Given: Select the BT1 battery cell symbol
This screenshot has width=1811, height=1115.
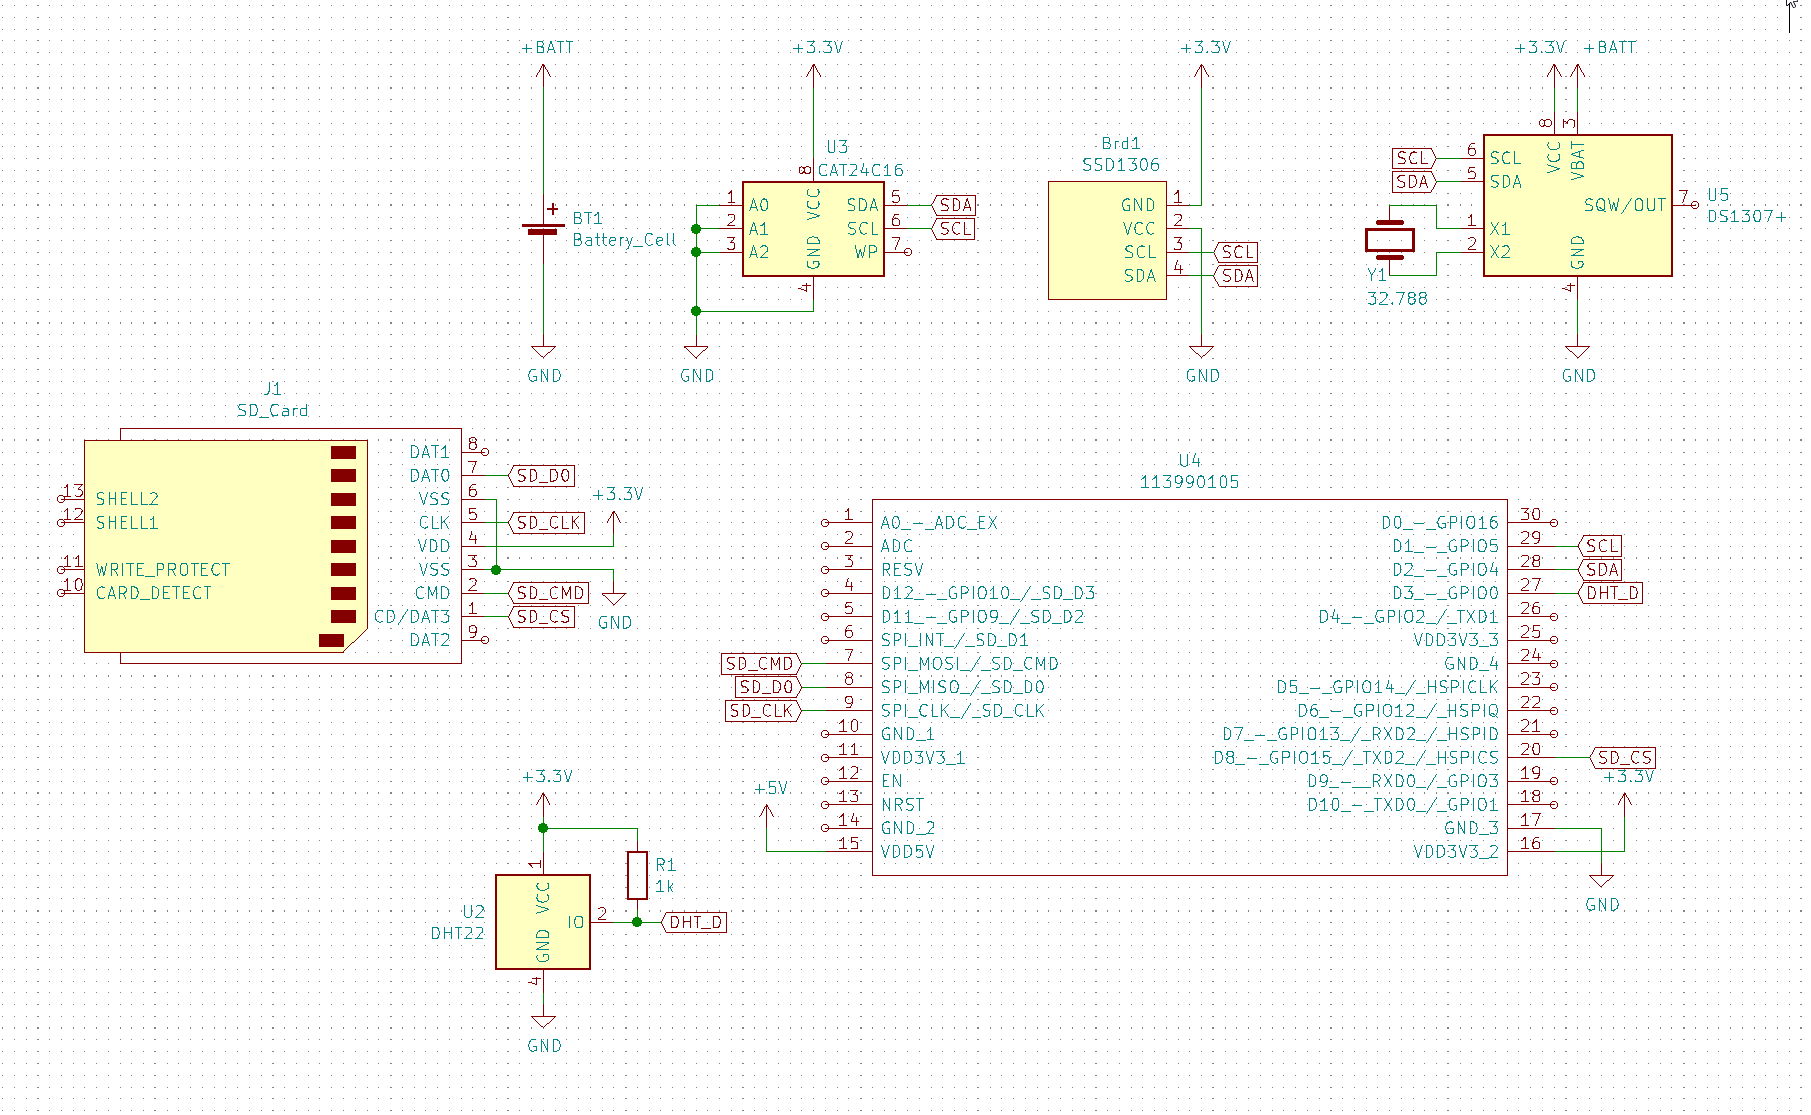Looking at the screenshot, I should (x=543, y=228).
